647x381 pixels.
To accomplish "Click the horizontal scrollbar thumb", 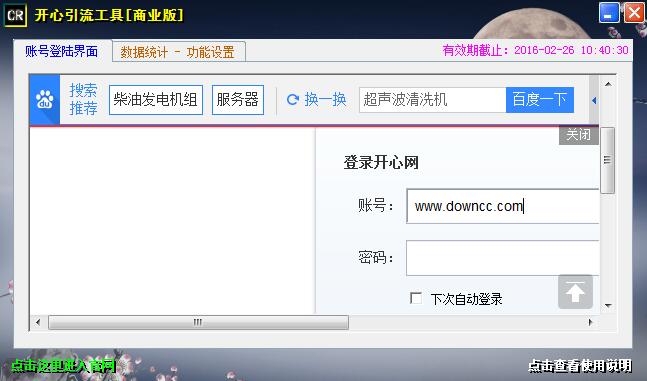I will [x=198, y=322].
